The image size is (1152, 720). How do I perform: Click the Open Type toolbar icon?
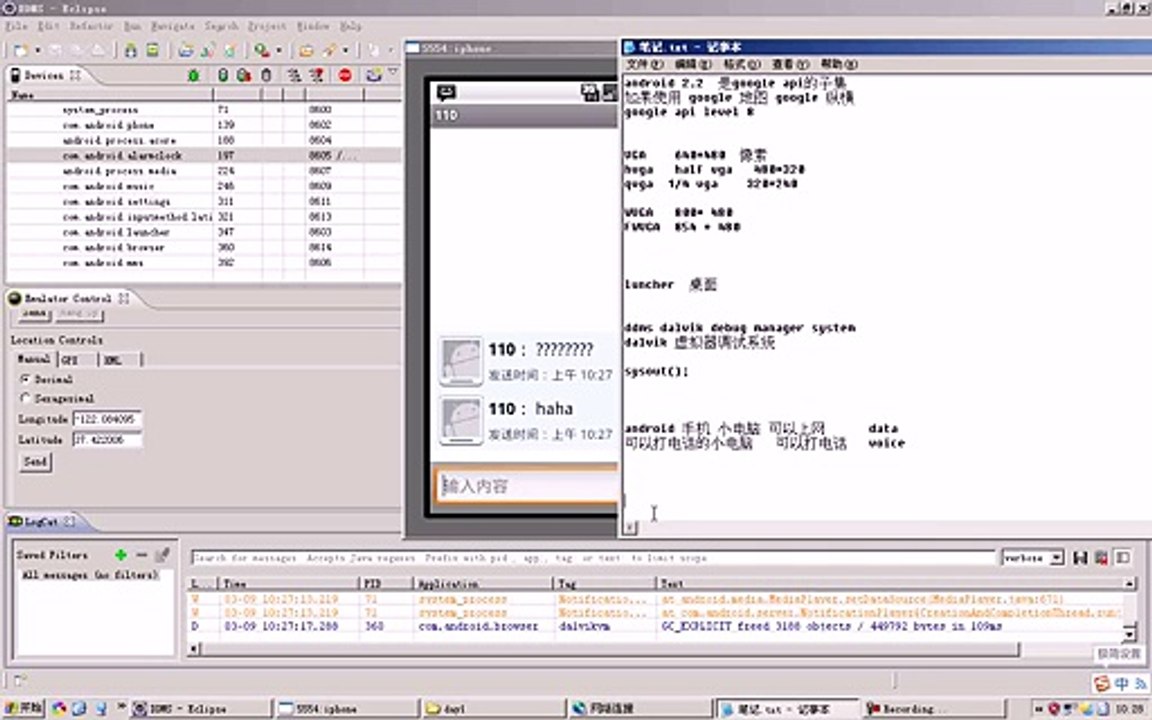click(186, 50)
